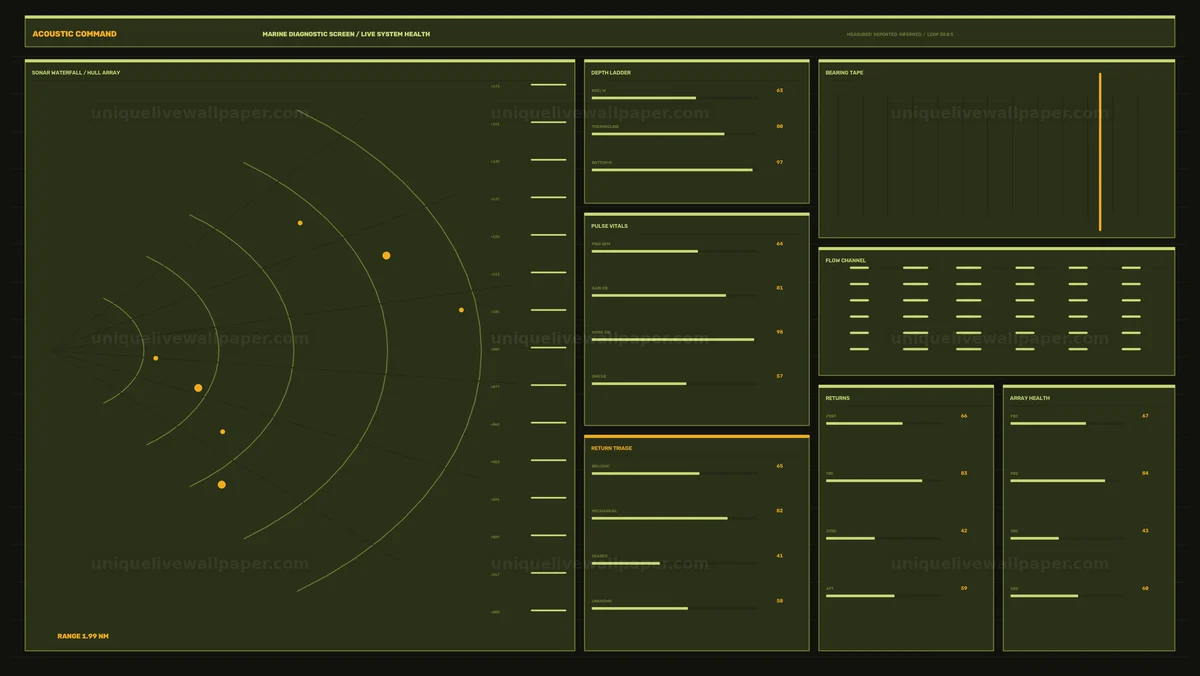Select the Sonar Waterfall / Hull Array panel title
The image size is (1200, 676).
76,73
